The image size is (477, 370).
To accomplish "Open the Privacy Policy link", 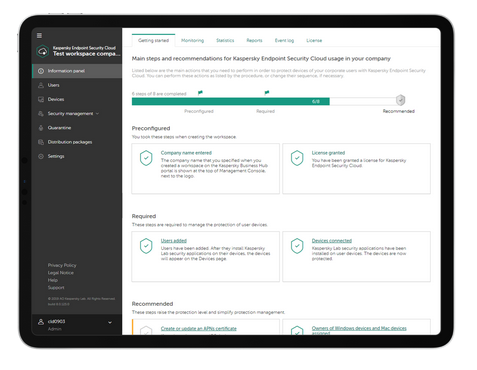I will tap(62, 265).
